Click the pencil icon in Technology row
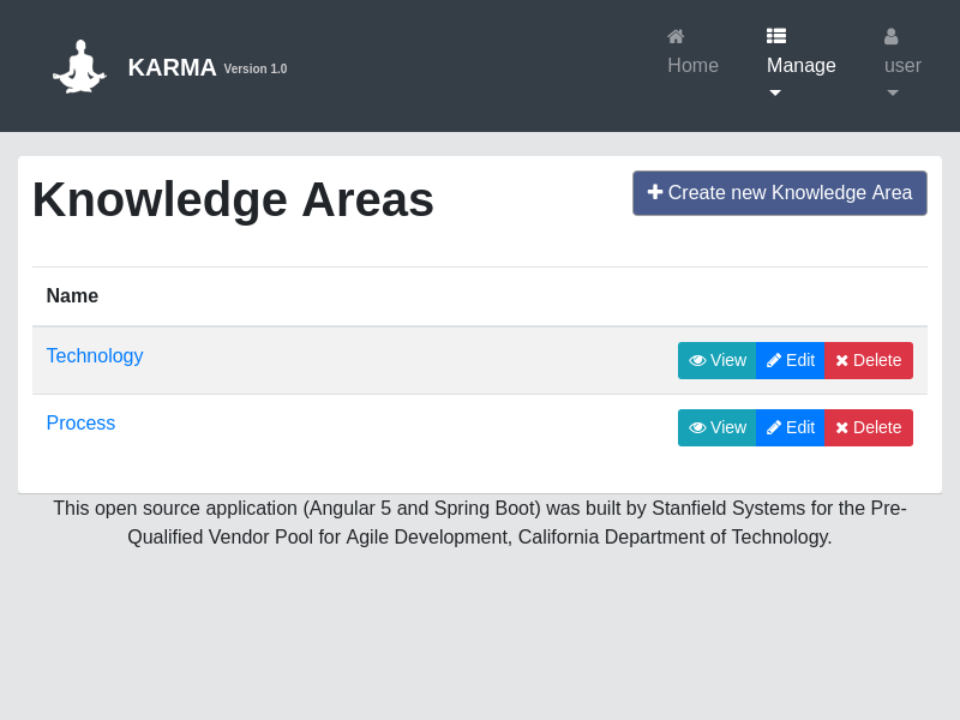 click(774, 361)
